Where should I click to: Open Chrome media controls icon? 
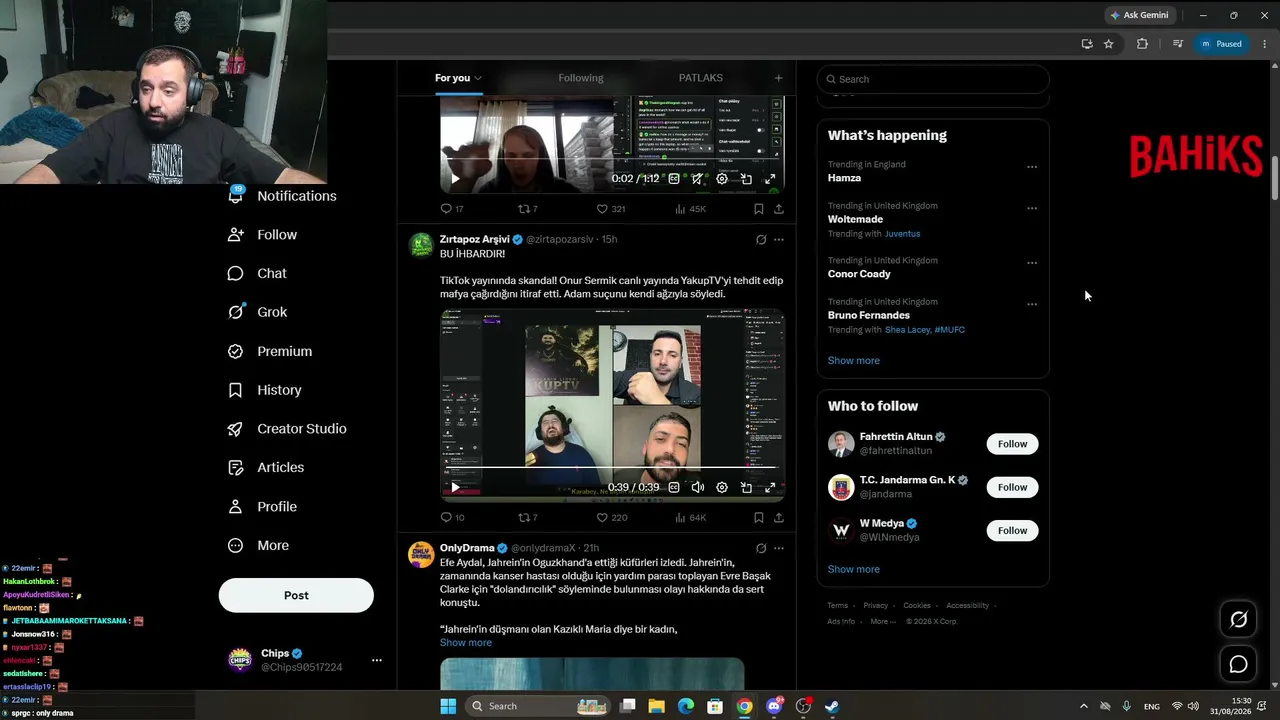tap(1177, 44)
